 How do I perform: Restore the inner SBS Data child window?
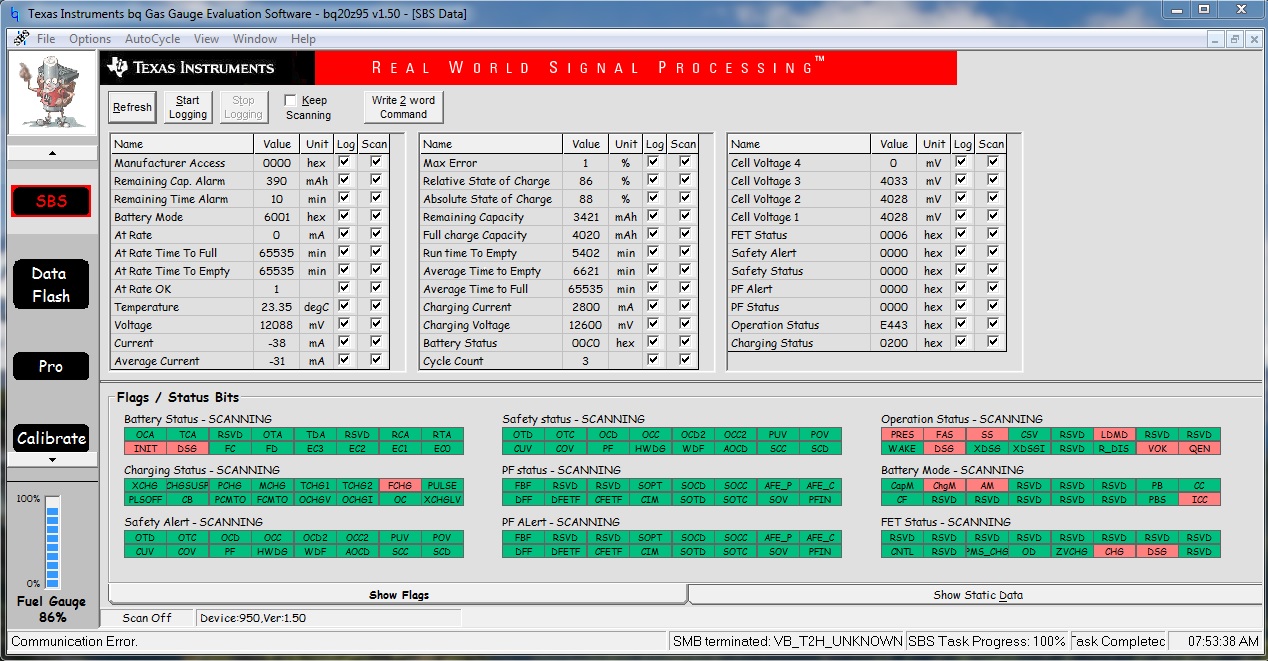pos(1235,39)
